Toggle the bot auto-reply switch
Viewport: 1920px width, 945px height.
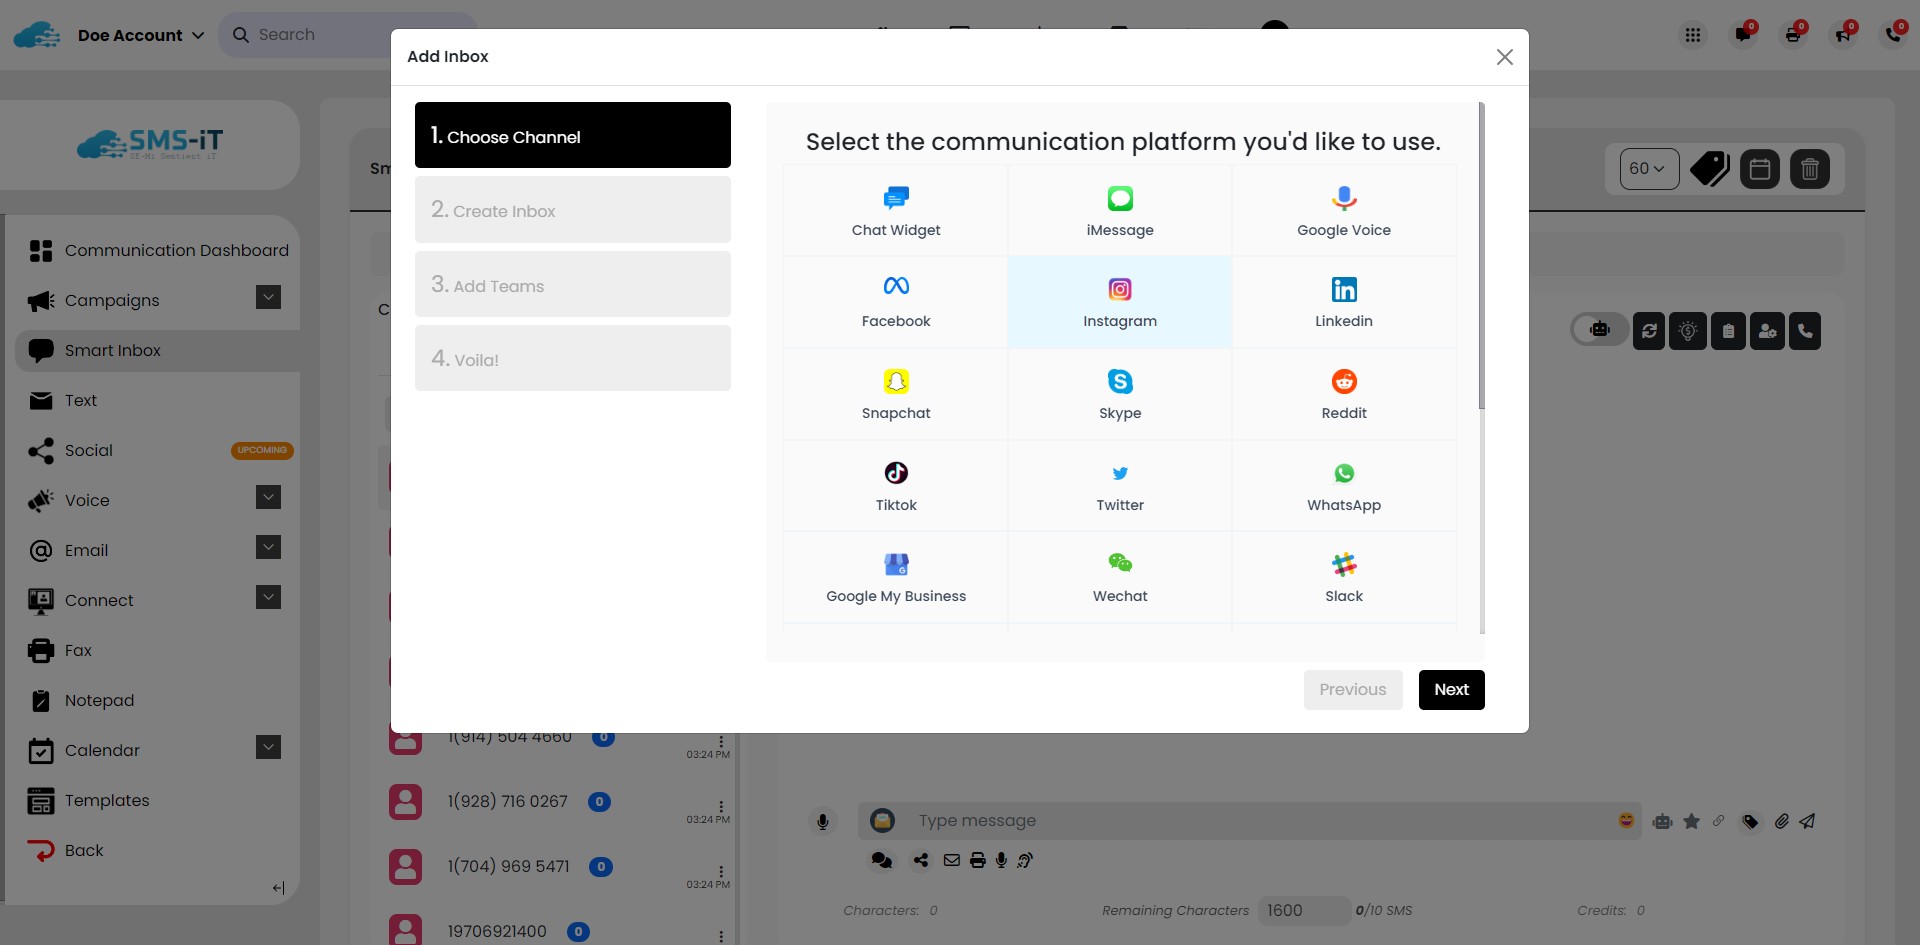(1598, 330)
